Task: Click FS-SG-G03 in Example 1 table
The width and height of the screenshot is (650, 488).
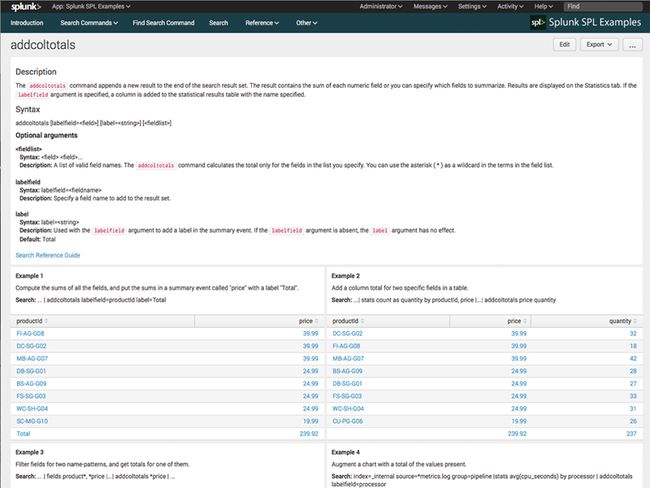Action: tap(31, 396)
